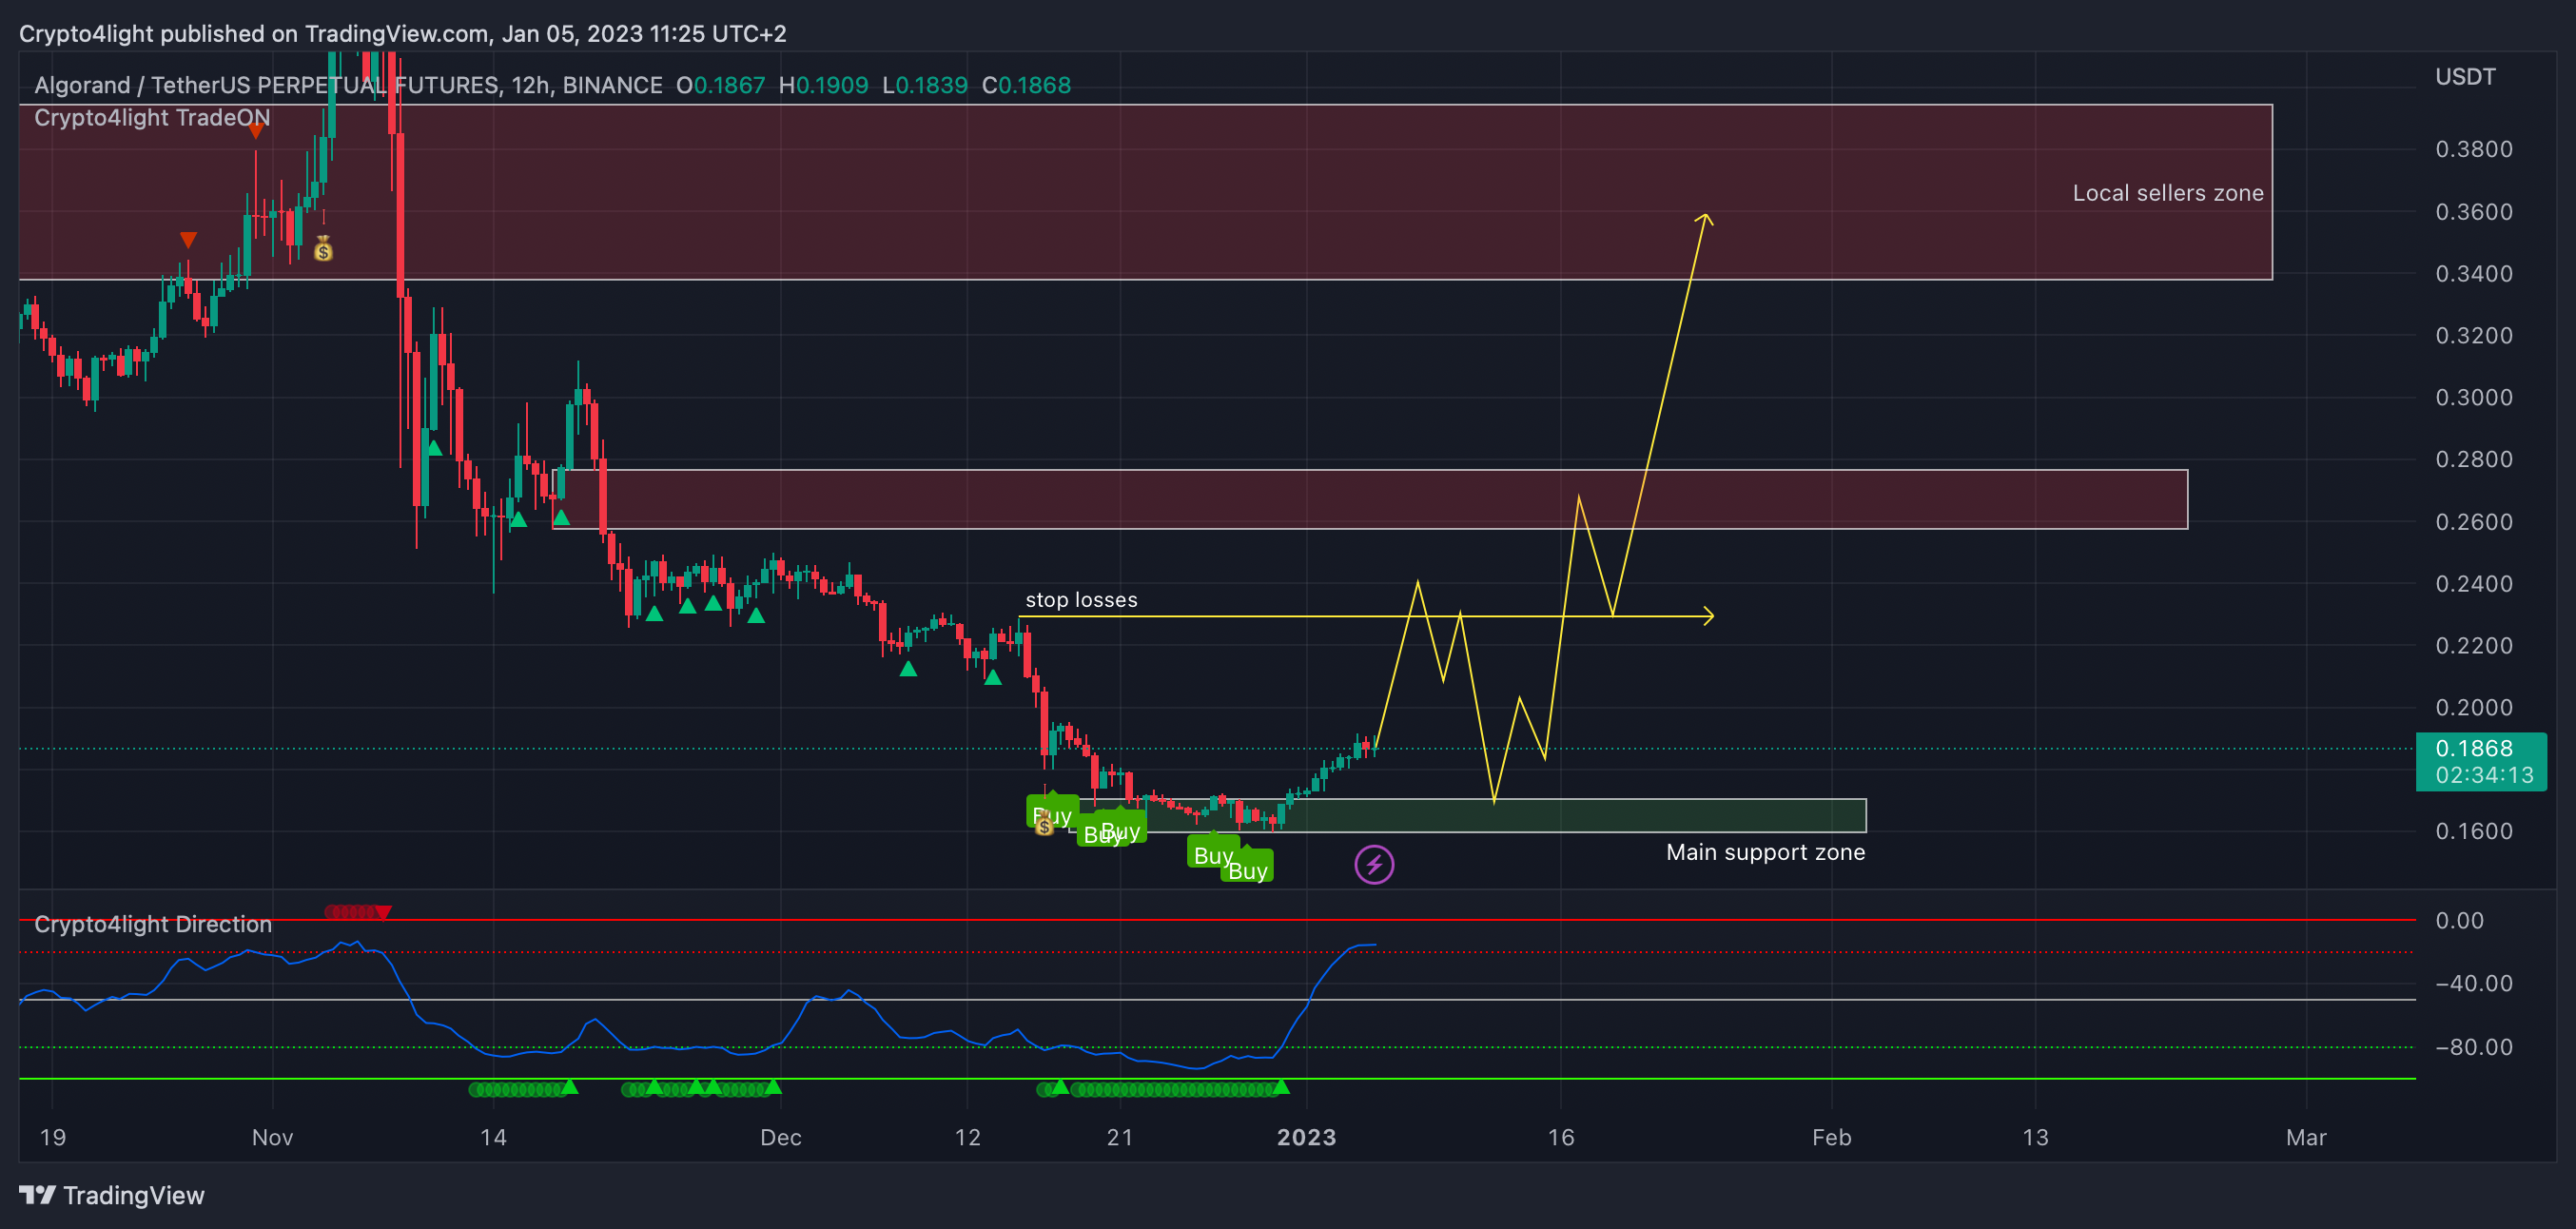Select the 'Local sellers zone' label
The image size is (2576, 1229).
(x=2167, y=193)
